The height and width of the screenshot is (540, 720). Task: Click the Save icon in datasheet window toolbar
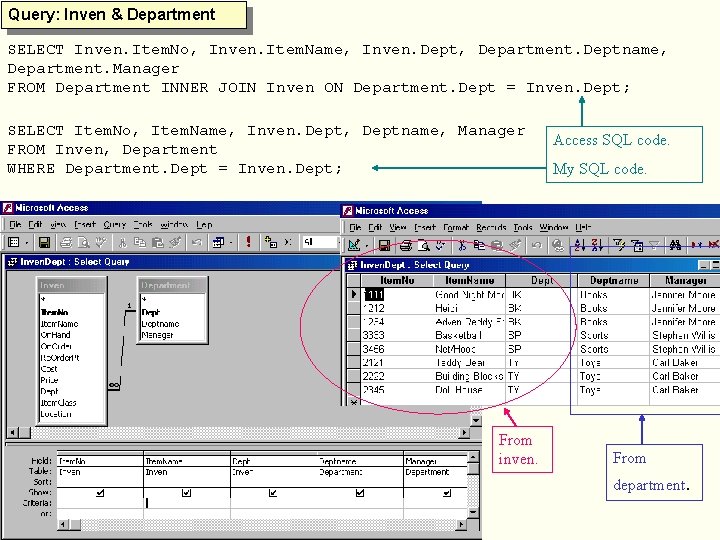pyautogui.click(x=384, y=245)
